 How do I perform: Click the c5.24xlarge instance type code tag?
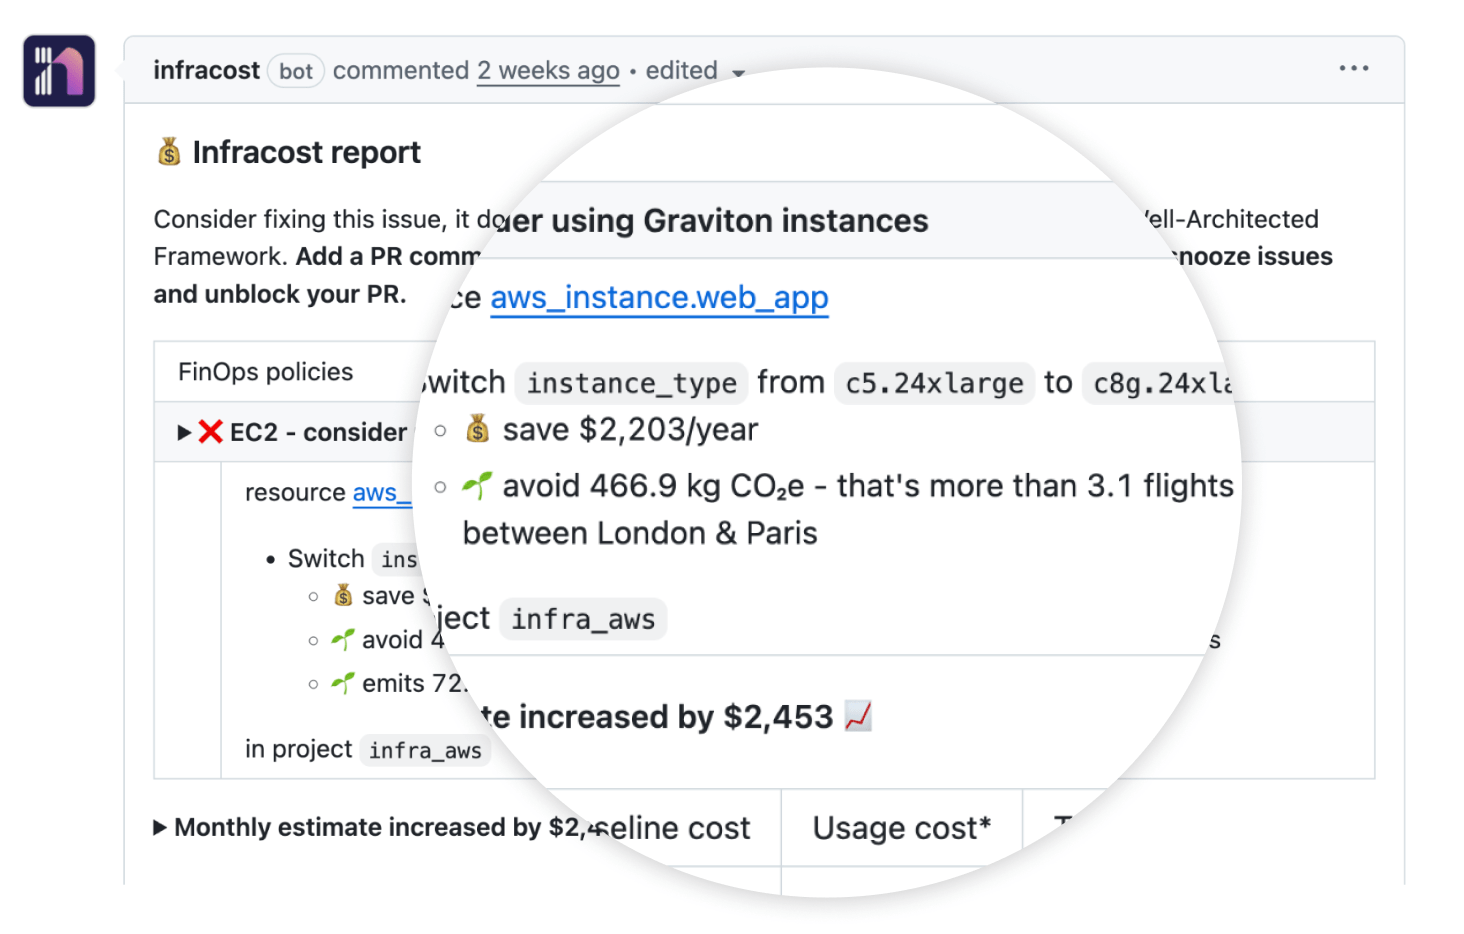click(x=933, y=382)
